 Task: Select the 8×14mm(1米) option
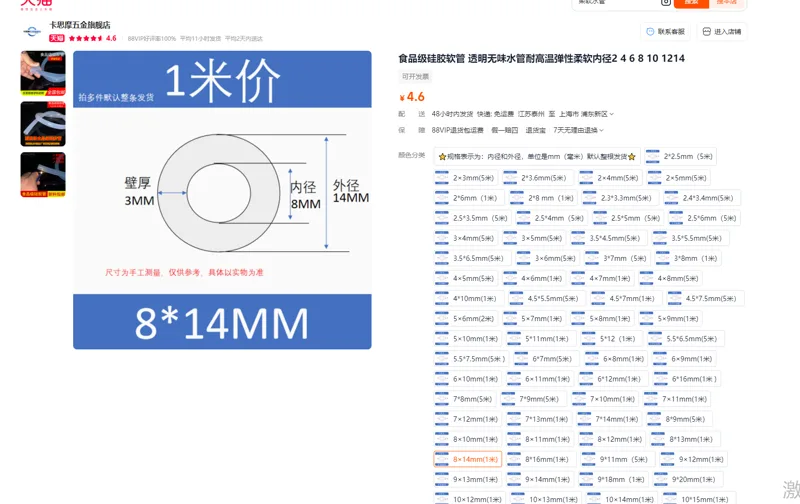[x=468, y=459]
